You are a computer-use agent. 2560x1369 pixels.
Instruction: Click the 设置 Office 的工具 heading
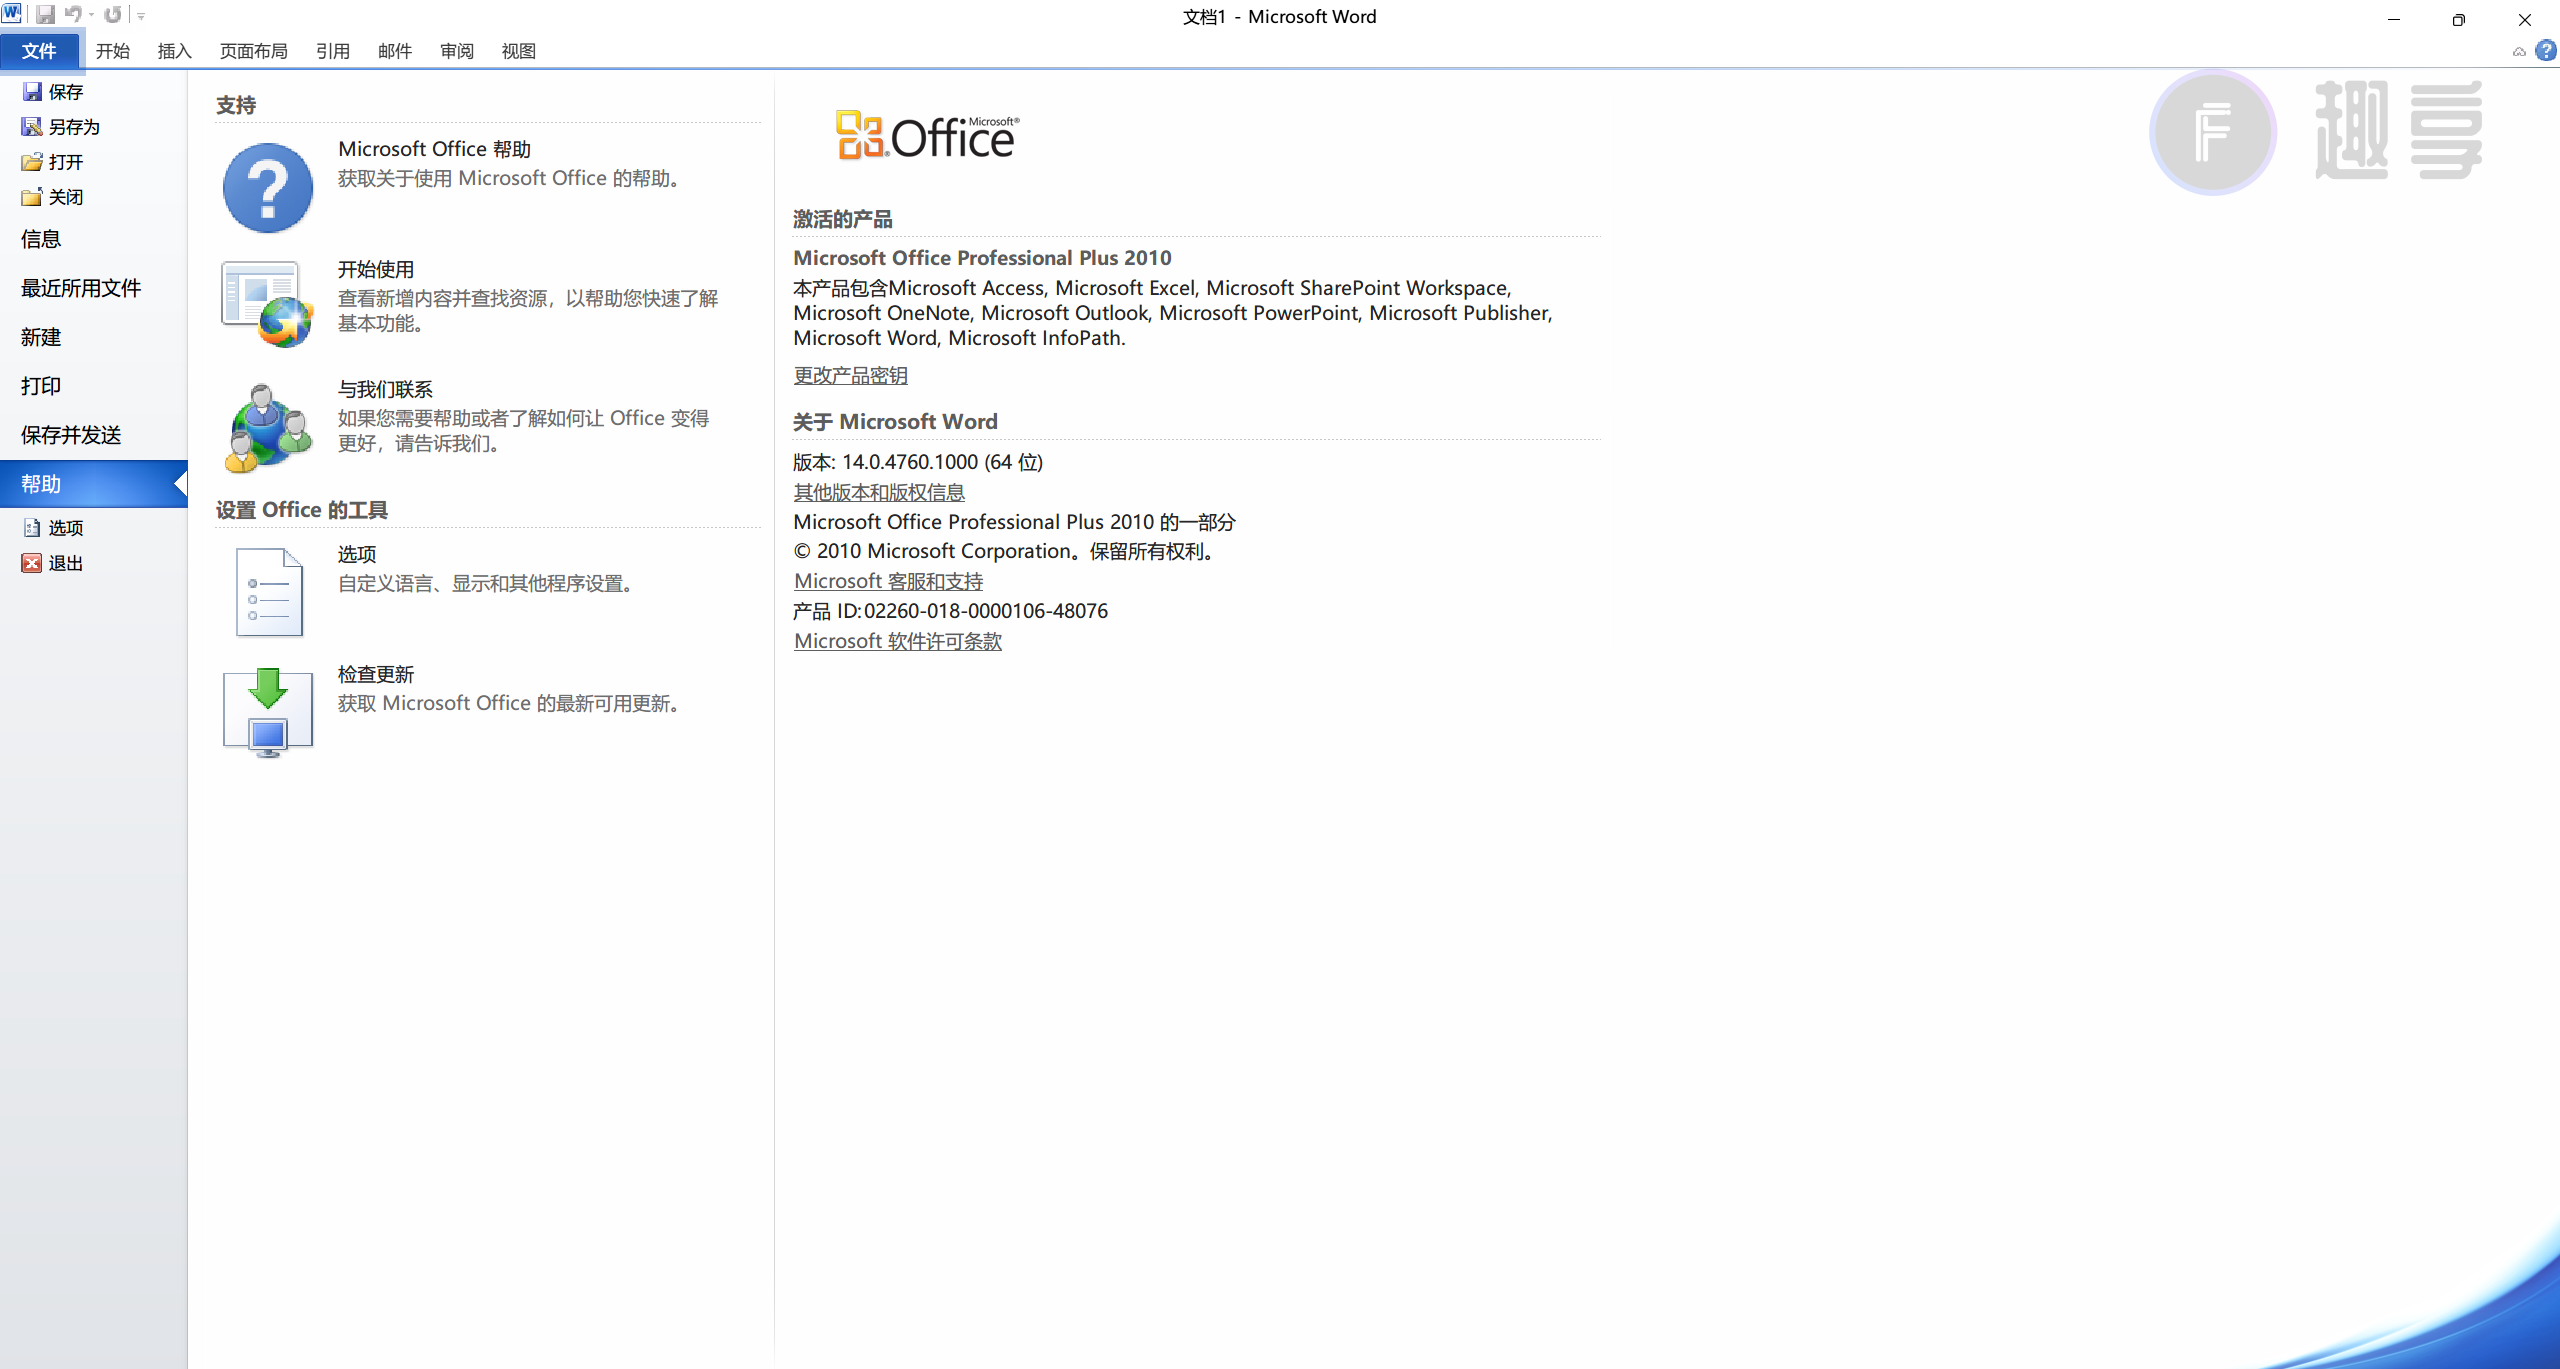pyautogui.click(x=301, y=510)
